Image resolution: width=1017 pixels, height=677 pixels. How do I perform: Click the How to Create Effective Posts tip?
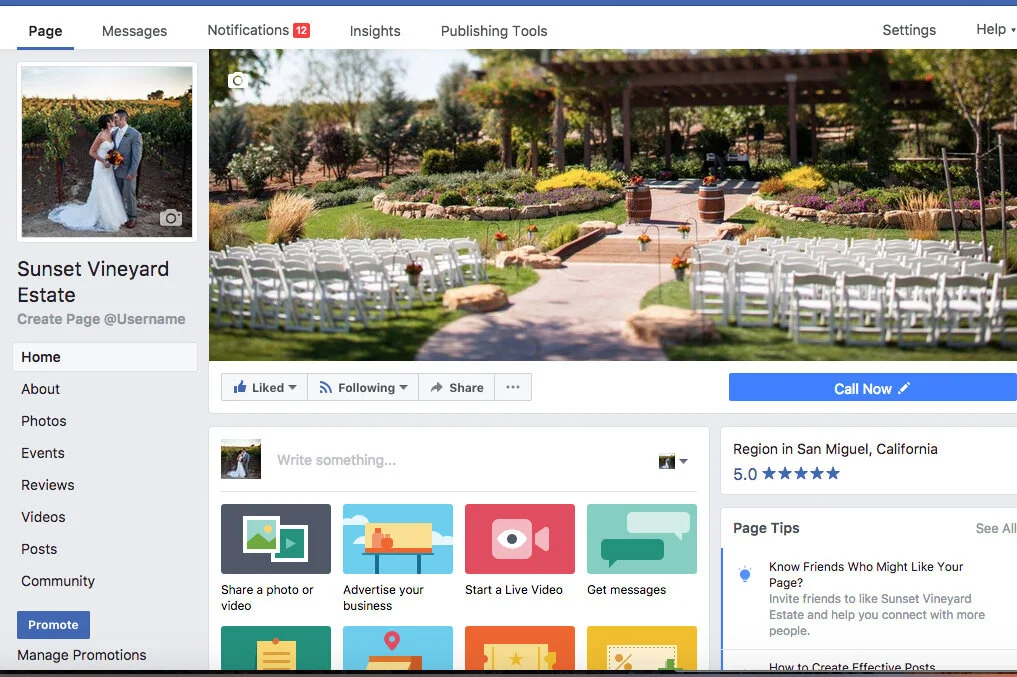point(852,666)
